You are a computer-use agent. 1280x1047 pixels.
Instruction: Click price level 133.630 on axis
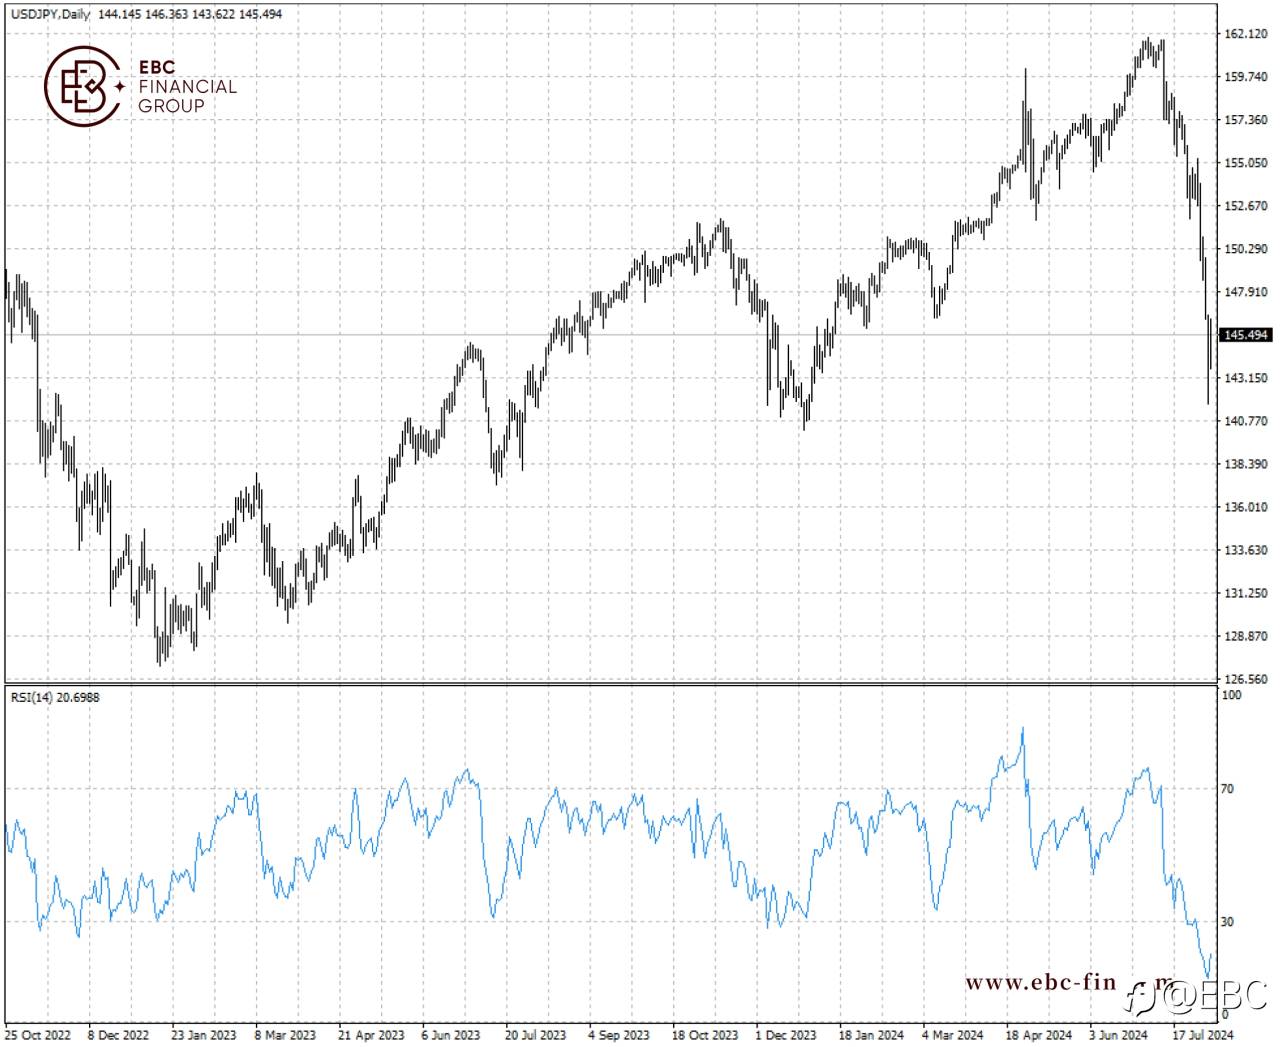coord(1246,550)
